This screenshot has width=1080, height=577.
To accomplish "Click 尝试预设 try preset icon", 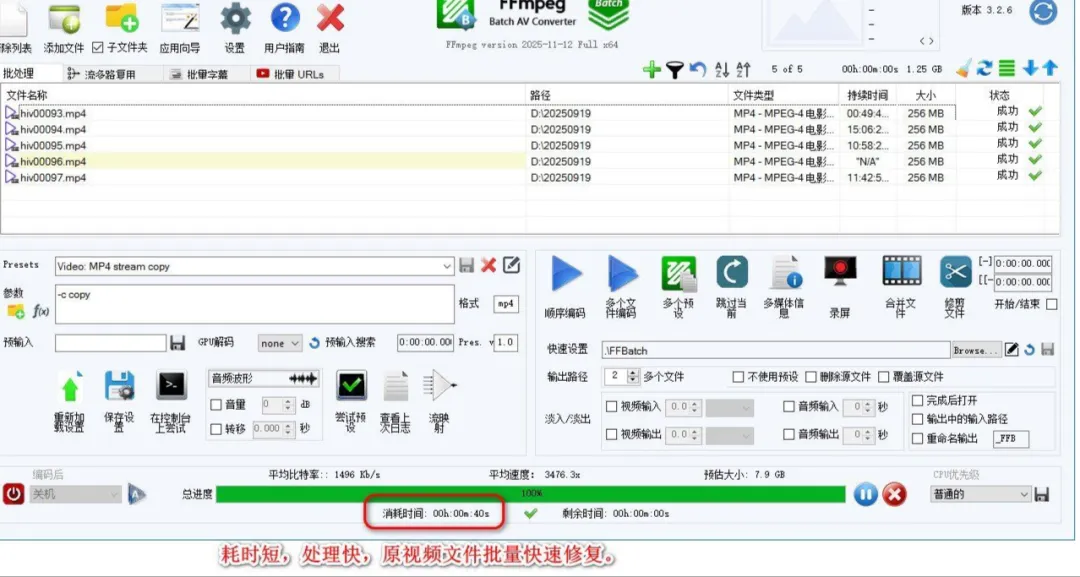I will [x=351, y=386].
